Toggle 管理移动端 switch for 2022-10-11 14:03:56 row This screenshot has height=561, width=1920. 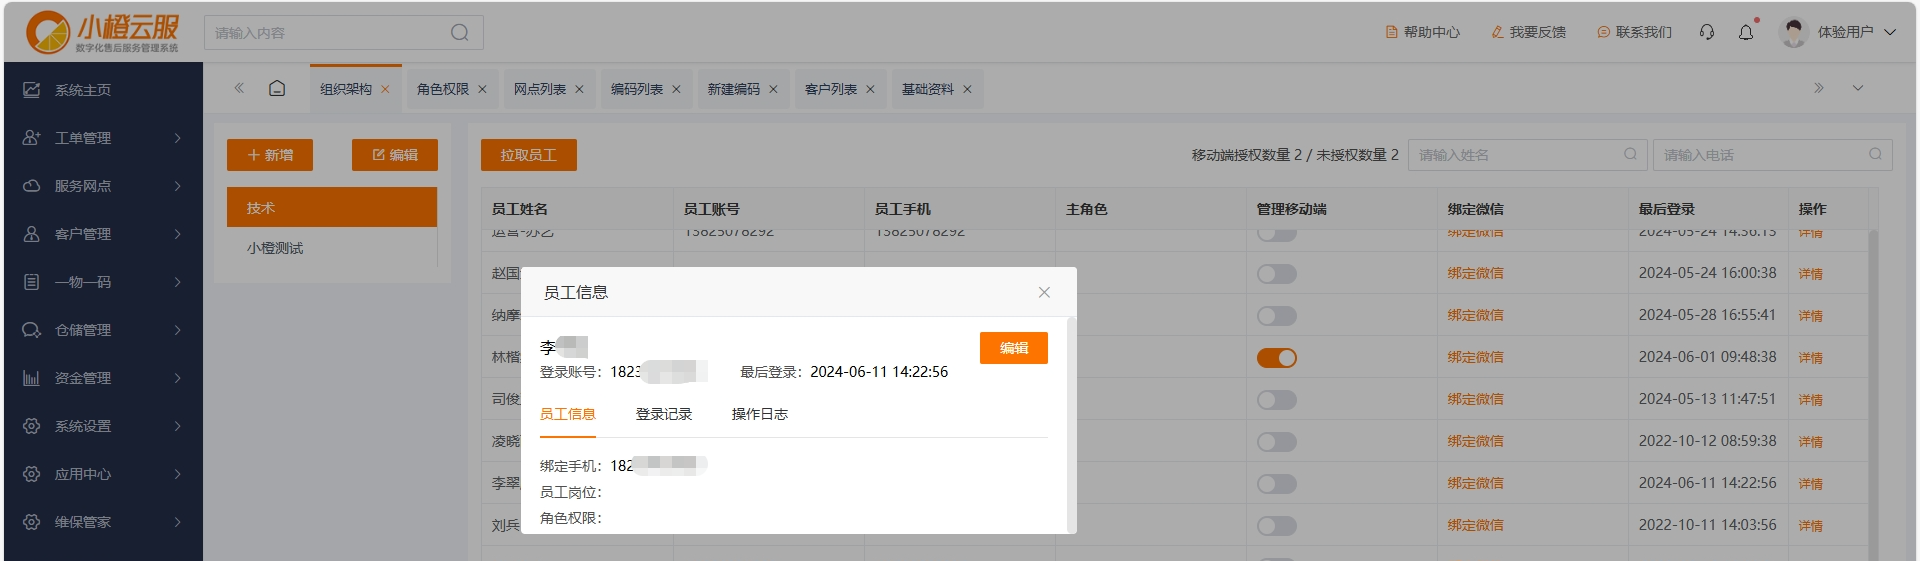pyautogui.click(x=1276, y=526)
